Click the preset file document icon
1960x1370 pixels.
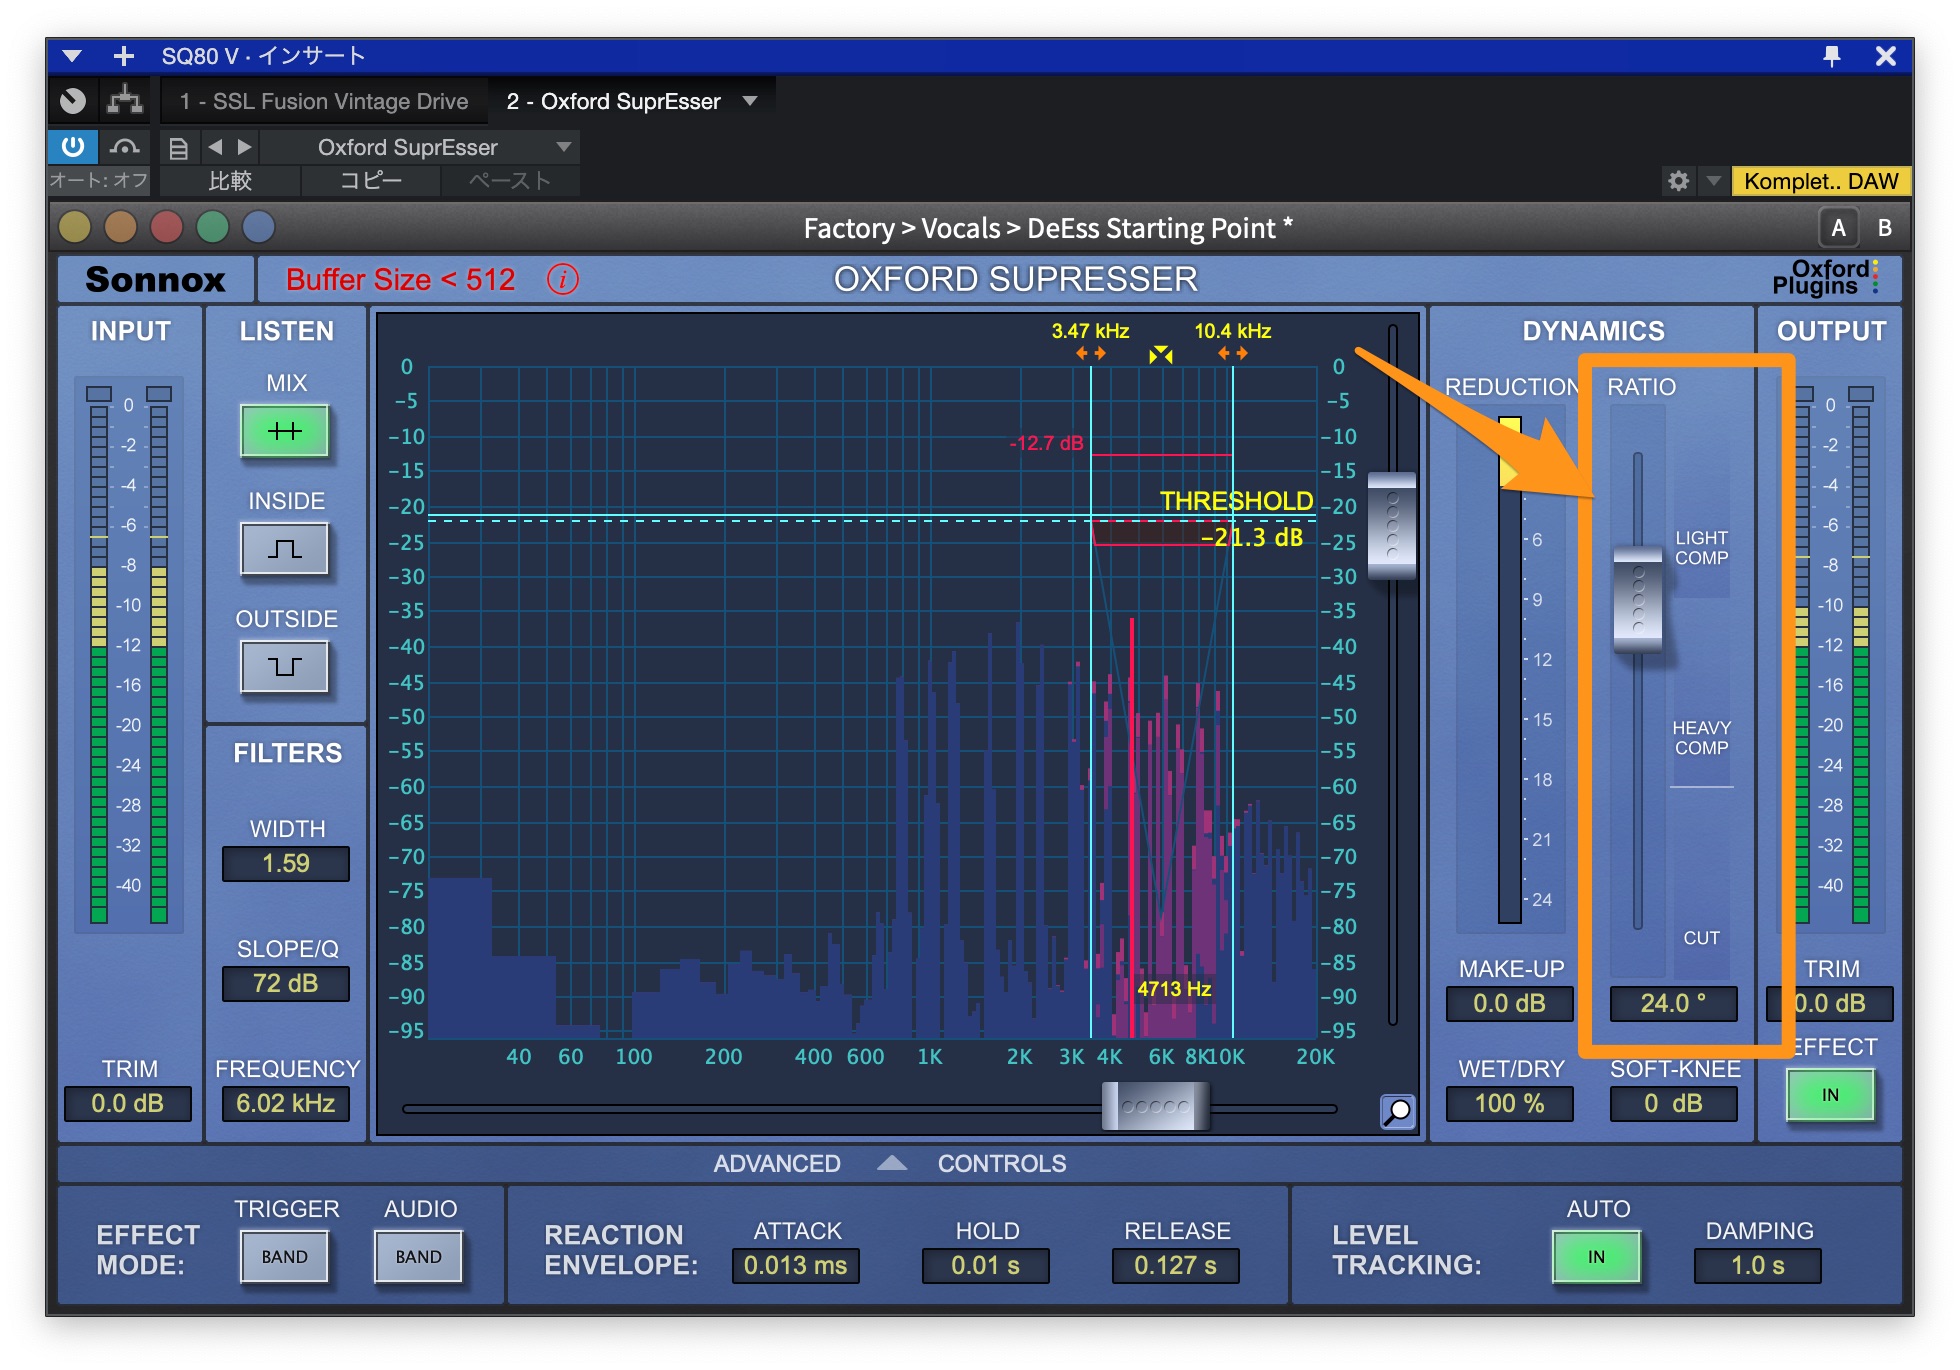tap(178, 148)
